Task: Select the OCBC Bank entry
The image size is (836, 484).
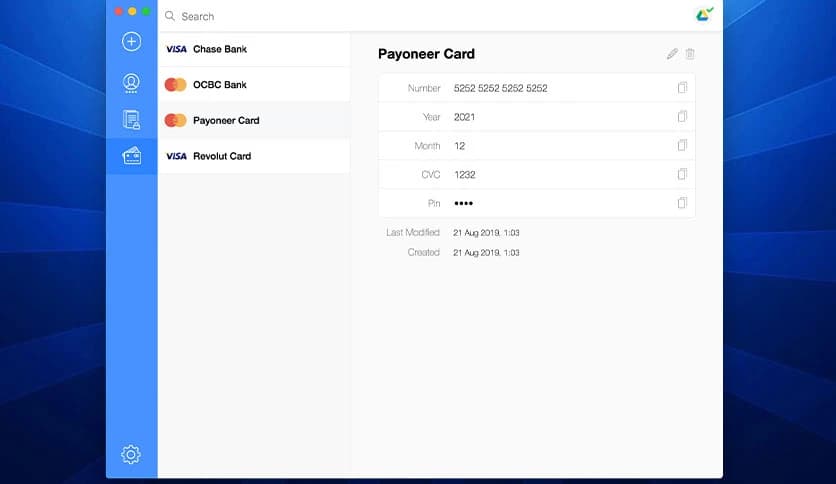Action: pyautogui.click(x=254, y=84)
